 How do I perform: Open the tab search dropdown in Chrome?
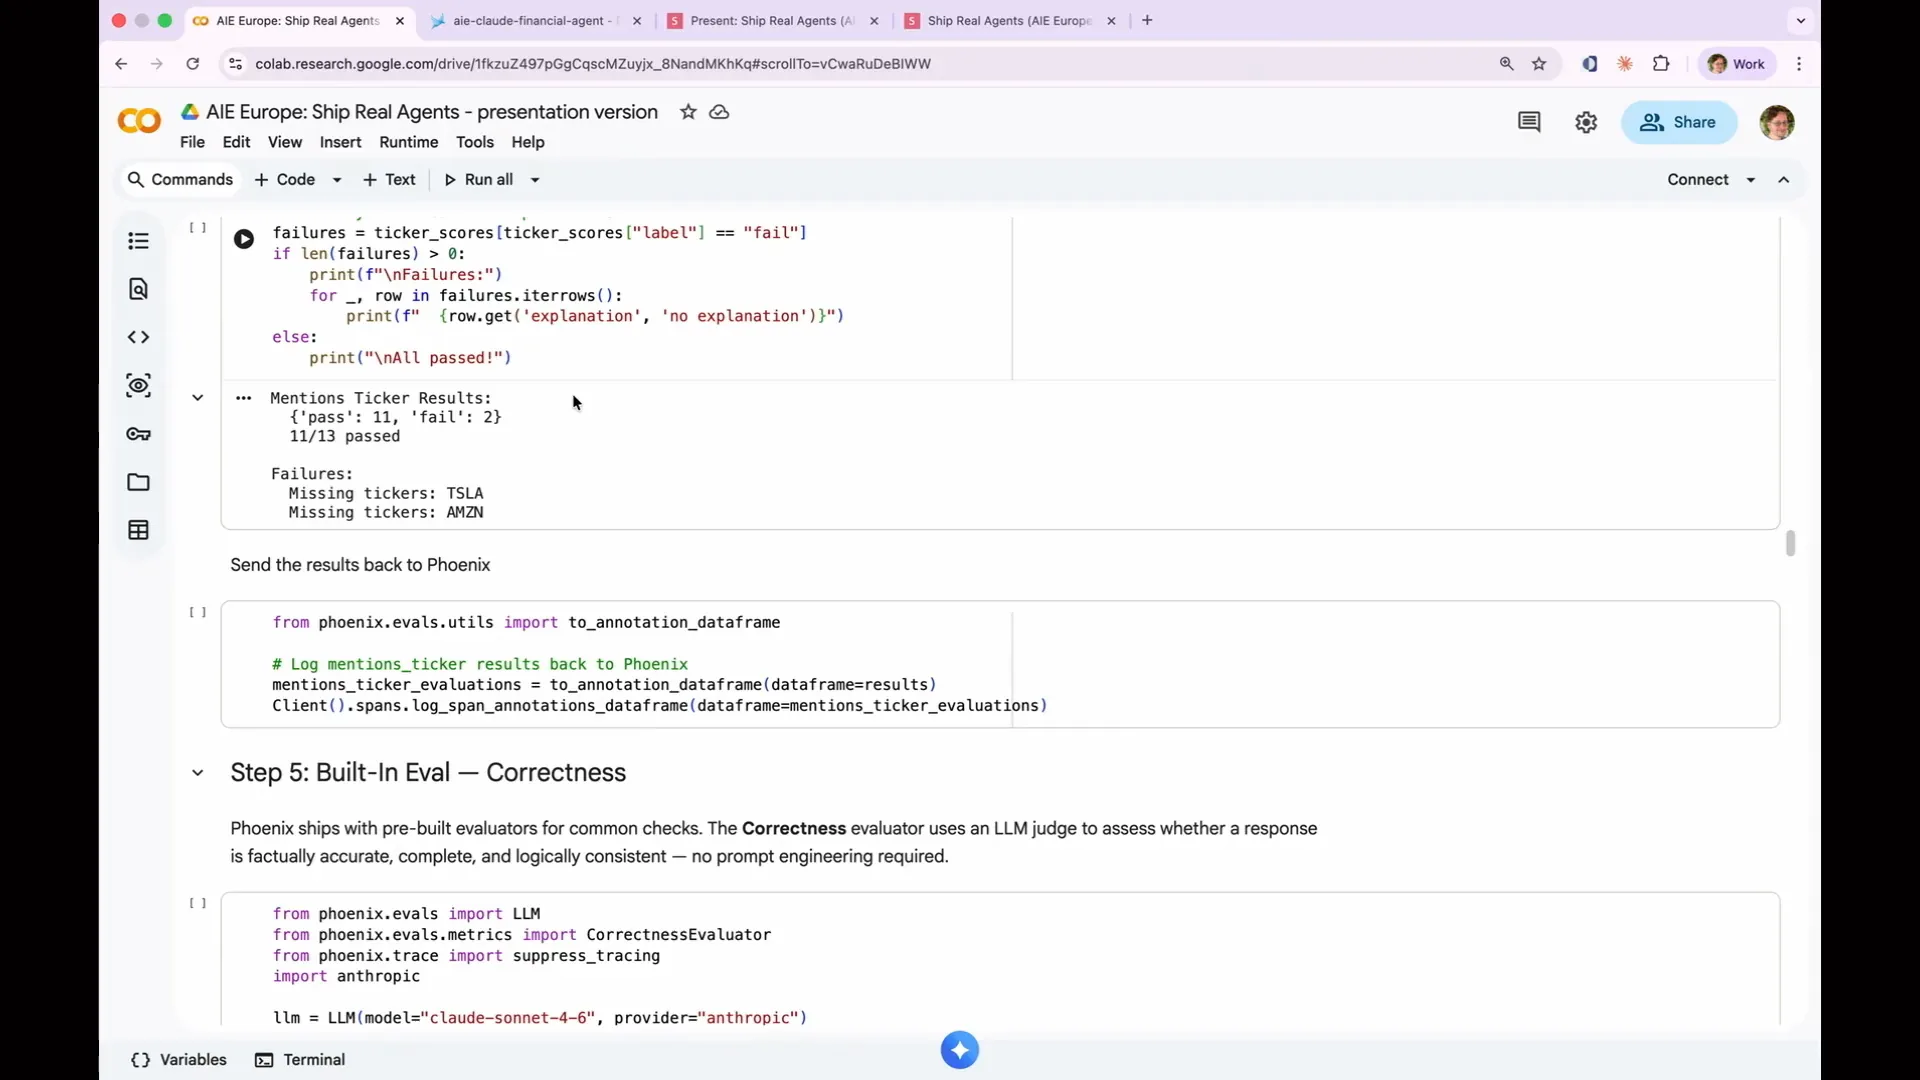click(1801, 20)
